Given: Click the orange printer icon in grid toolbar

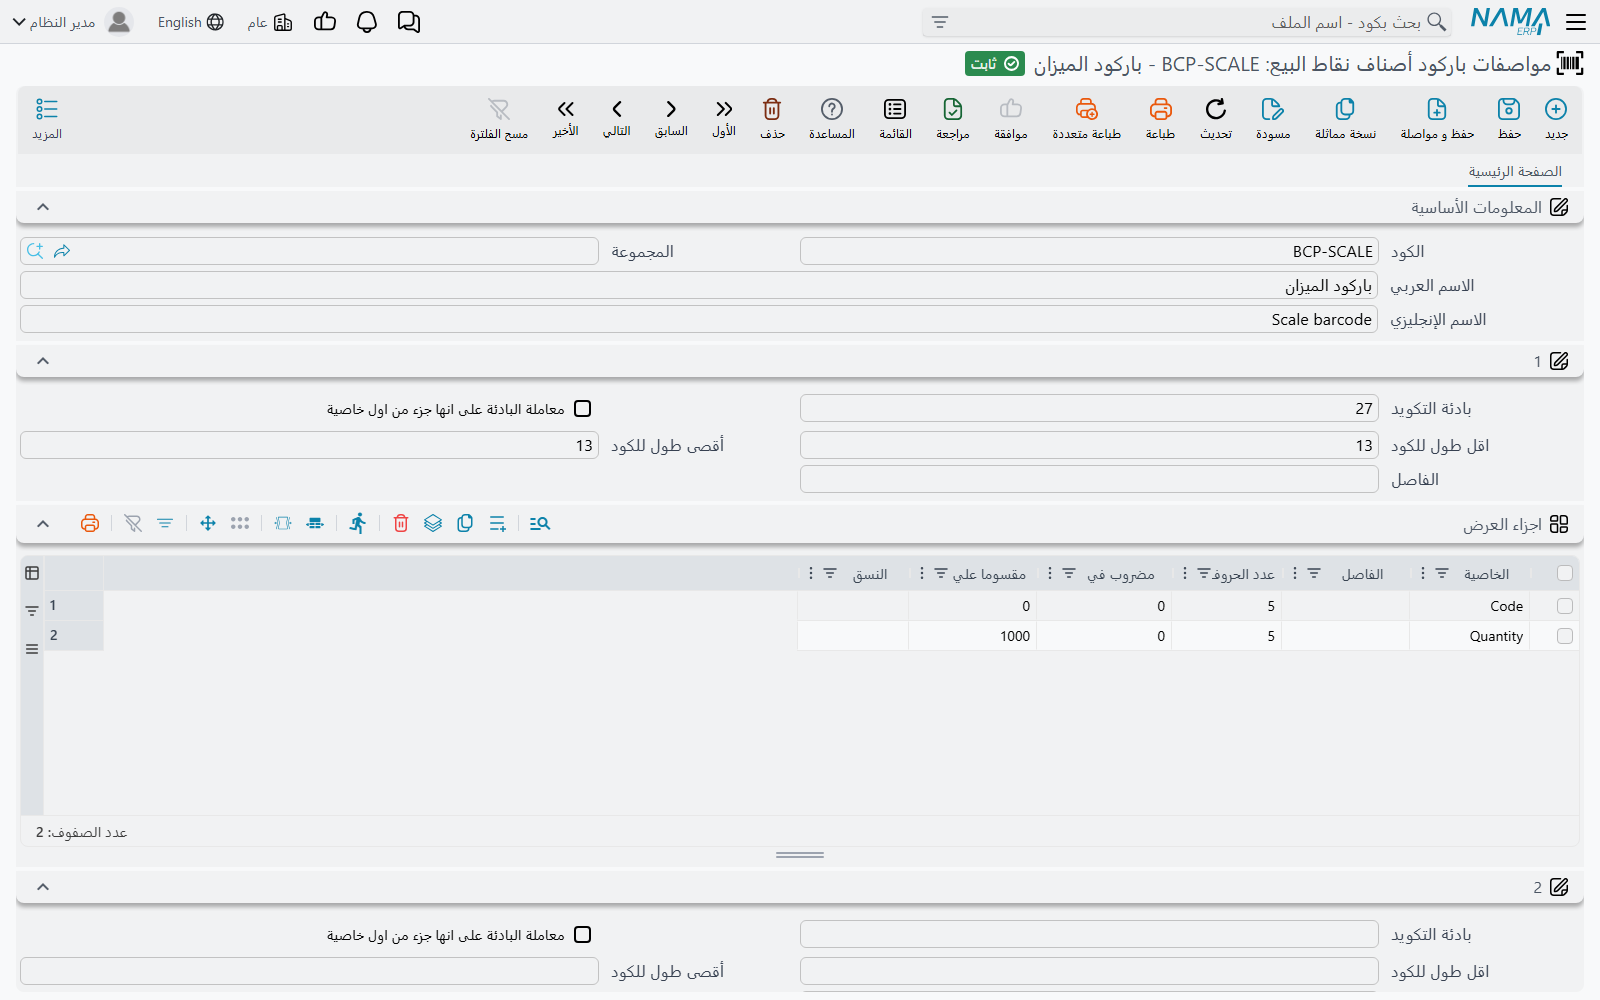Looking at the screenshot, I should click(x=90, y=523).
